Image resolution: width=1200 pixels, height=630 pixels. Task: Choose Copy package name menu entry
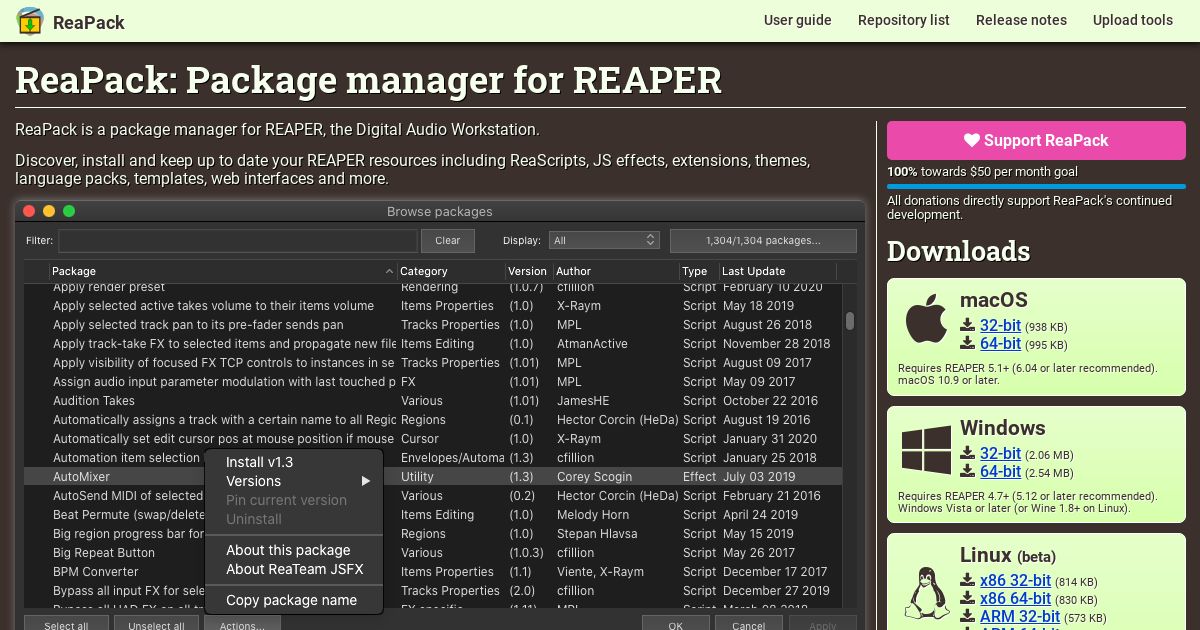coord(294,600)
